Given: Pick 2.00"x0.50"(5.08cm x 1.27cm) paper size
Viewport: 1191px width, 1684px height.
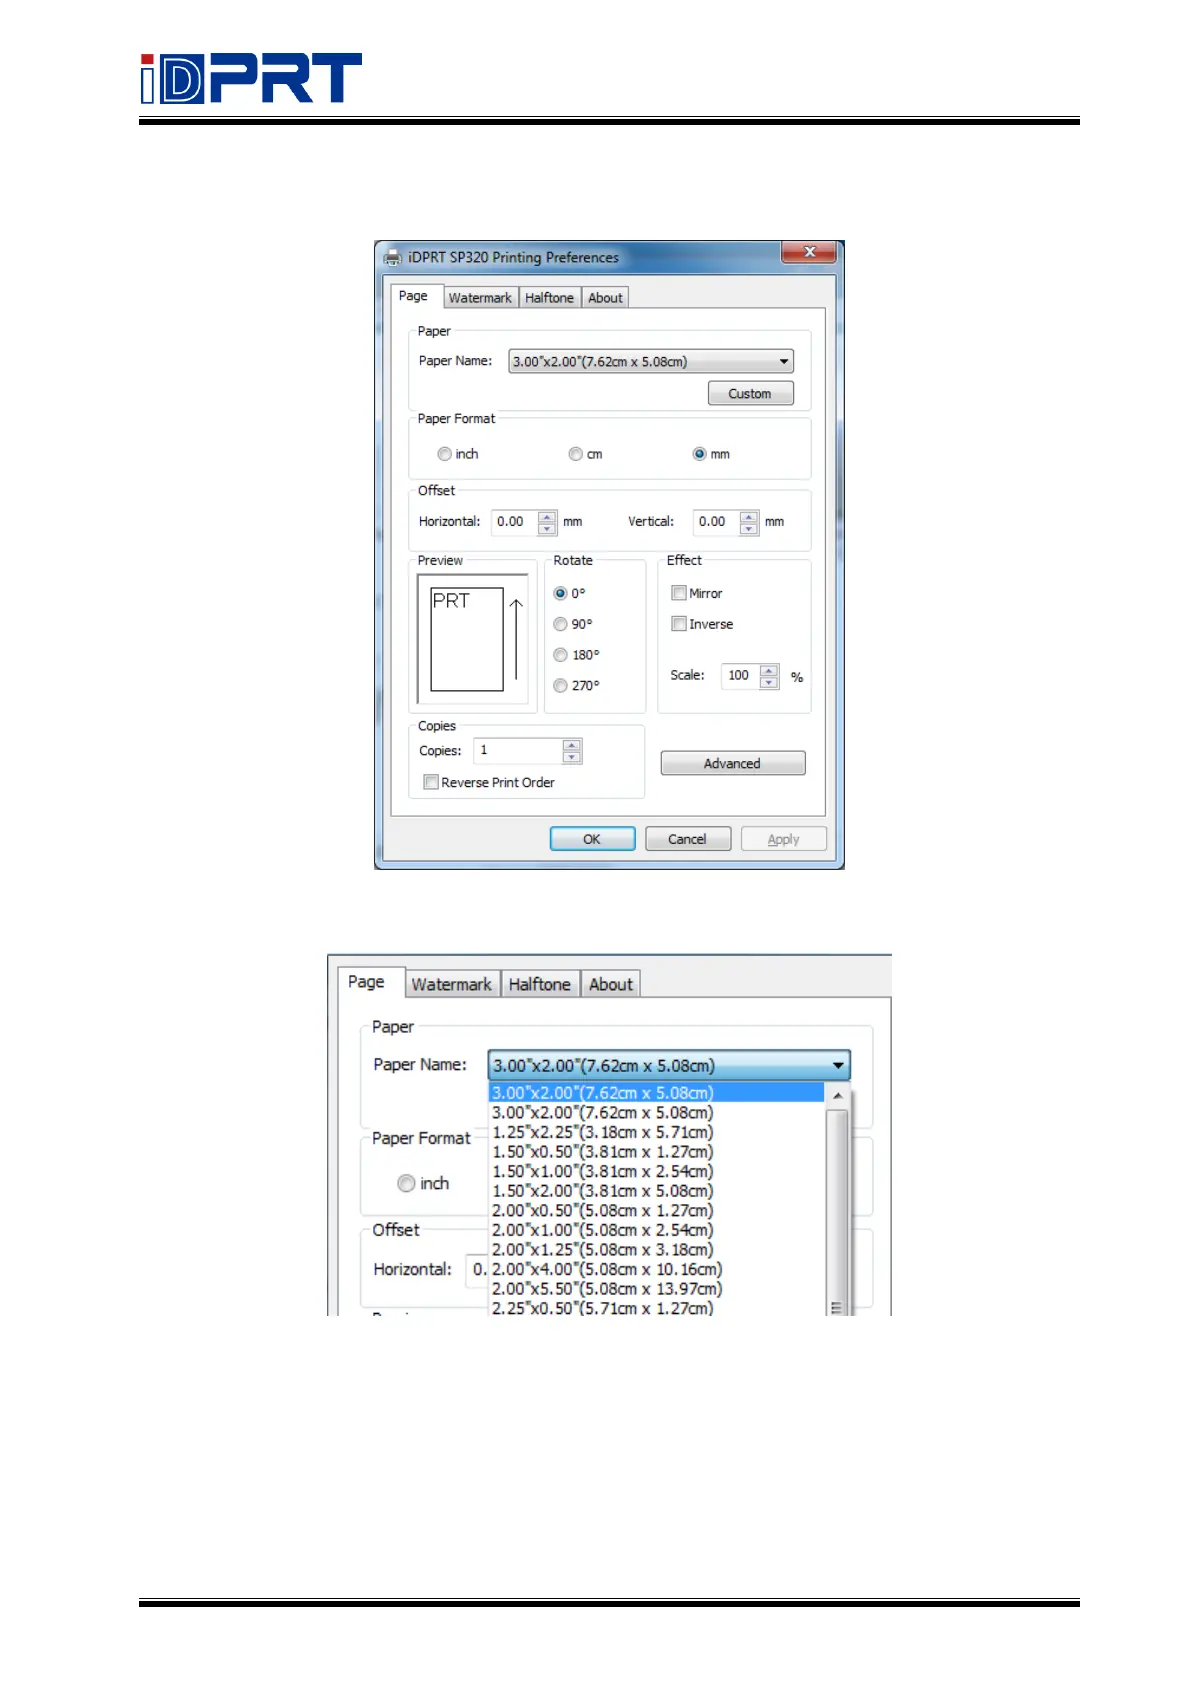Looking at the screenshot, I should point(656,1210).
